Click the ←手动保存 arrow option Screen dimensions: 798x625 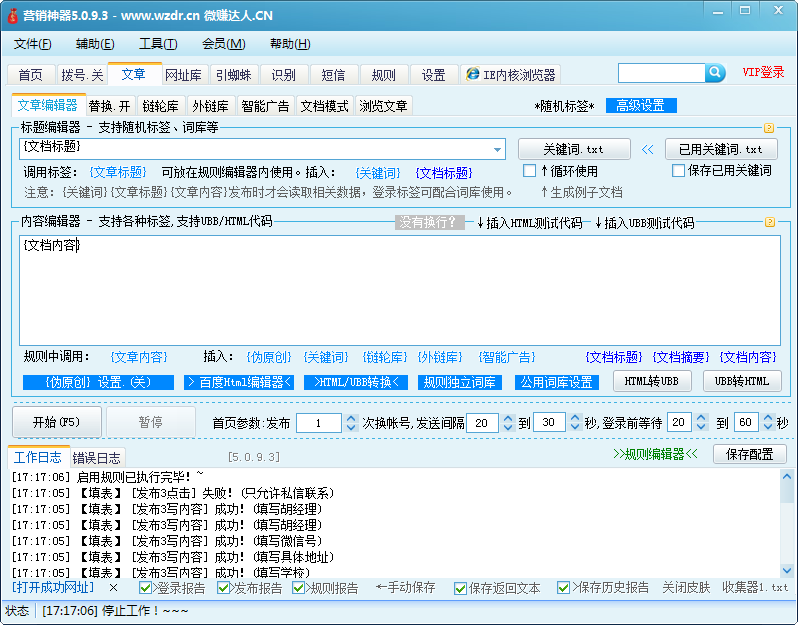[x=405, y=588]
